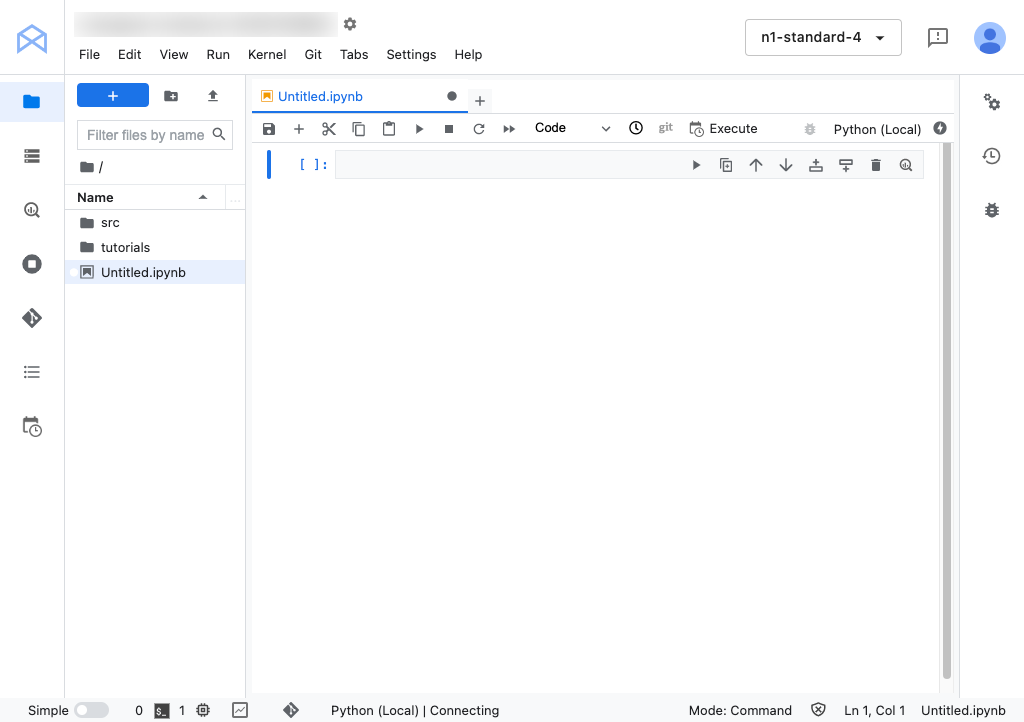The width and height of the screenshot is (1024, 722).
Task: Move the cell down with the arrow icon
Action: (786, 165)
